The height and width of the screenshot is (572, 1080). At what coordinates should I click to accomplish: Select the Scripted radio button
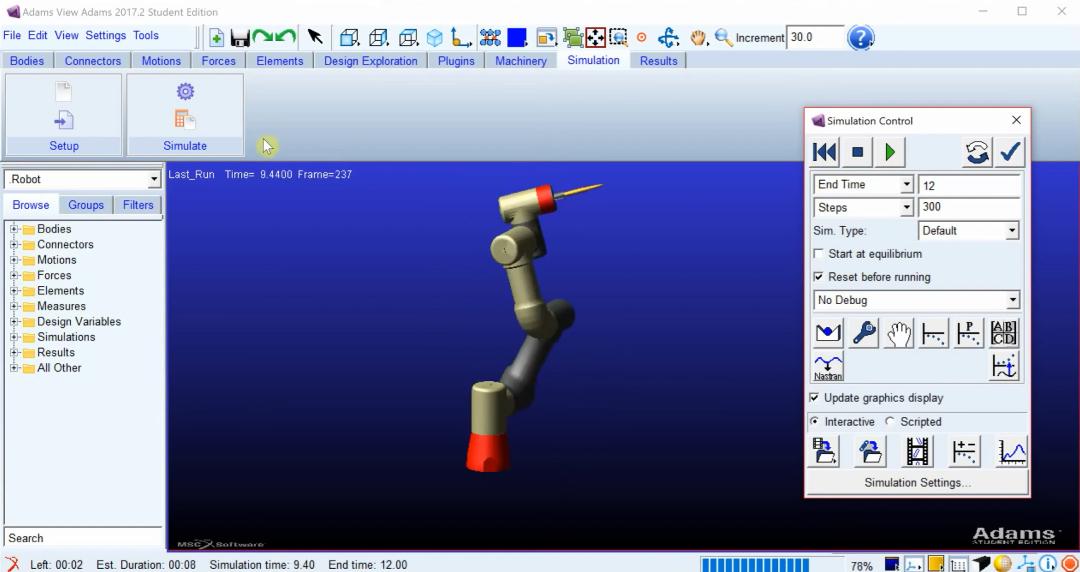(x=890, y=421)
